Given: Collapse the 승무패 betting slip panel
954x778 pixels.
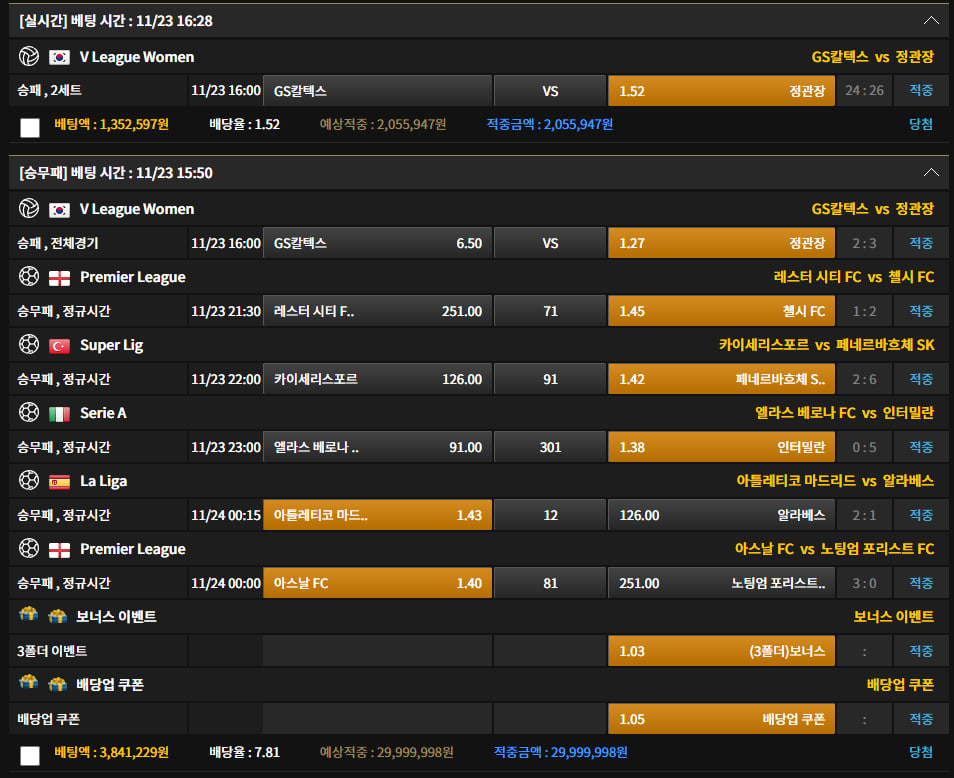Looking at the screenshot, I should tap(931, 173).
